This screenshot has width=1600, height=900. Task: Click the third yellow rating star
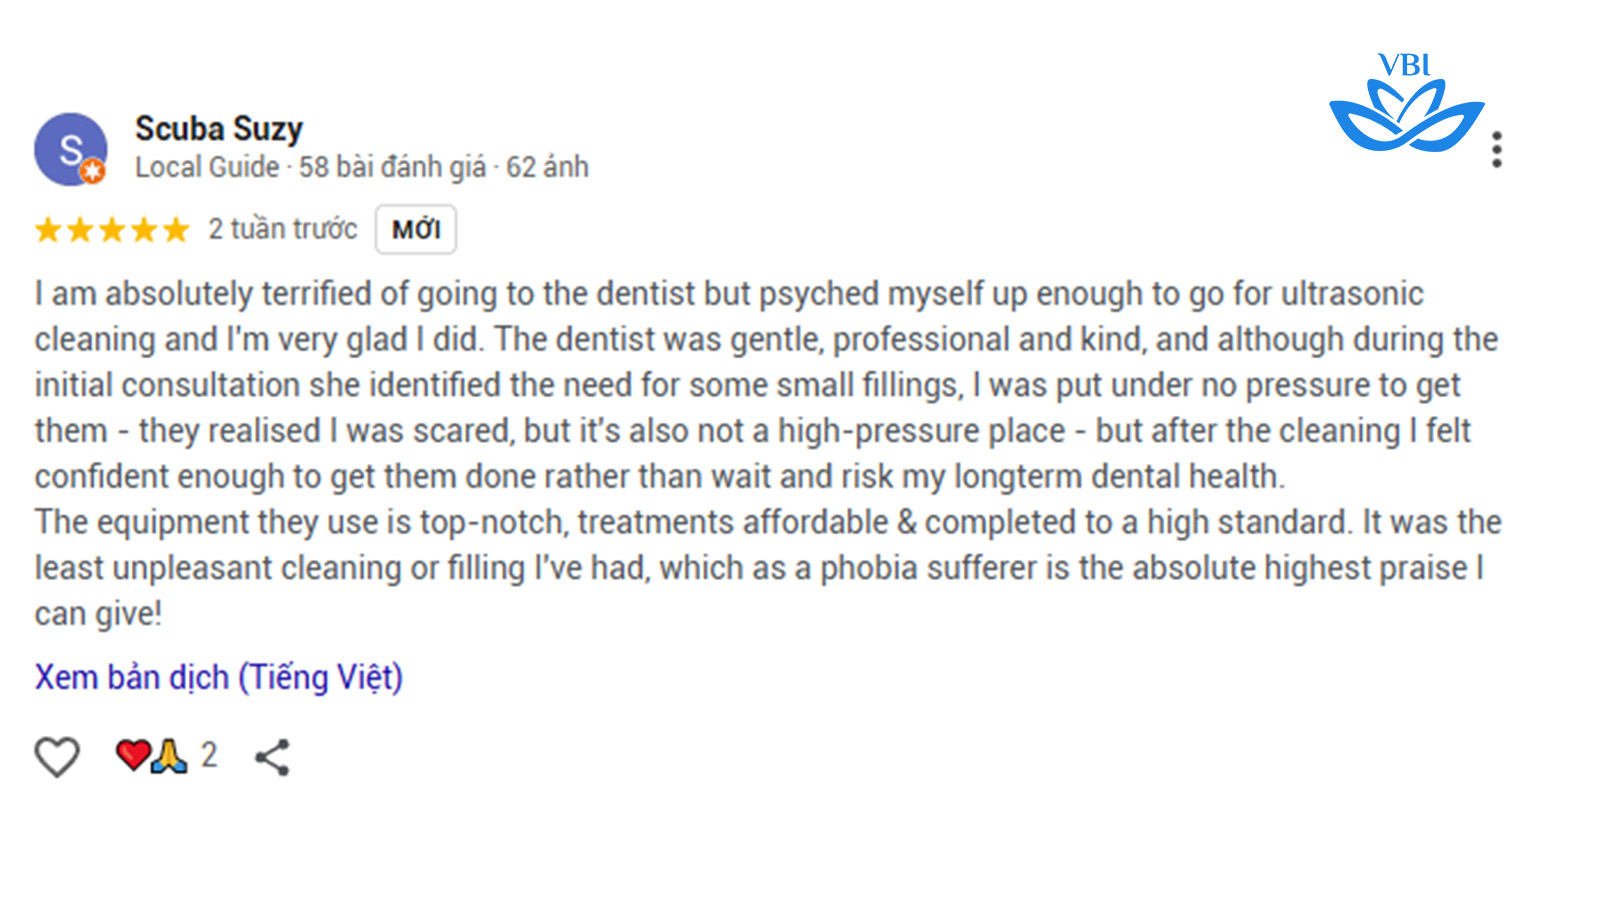[112, 230]
